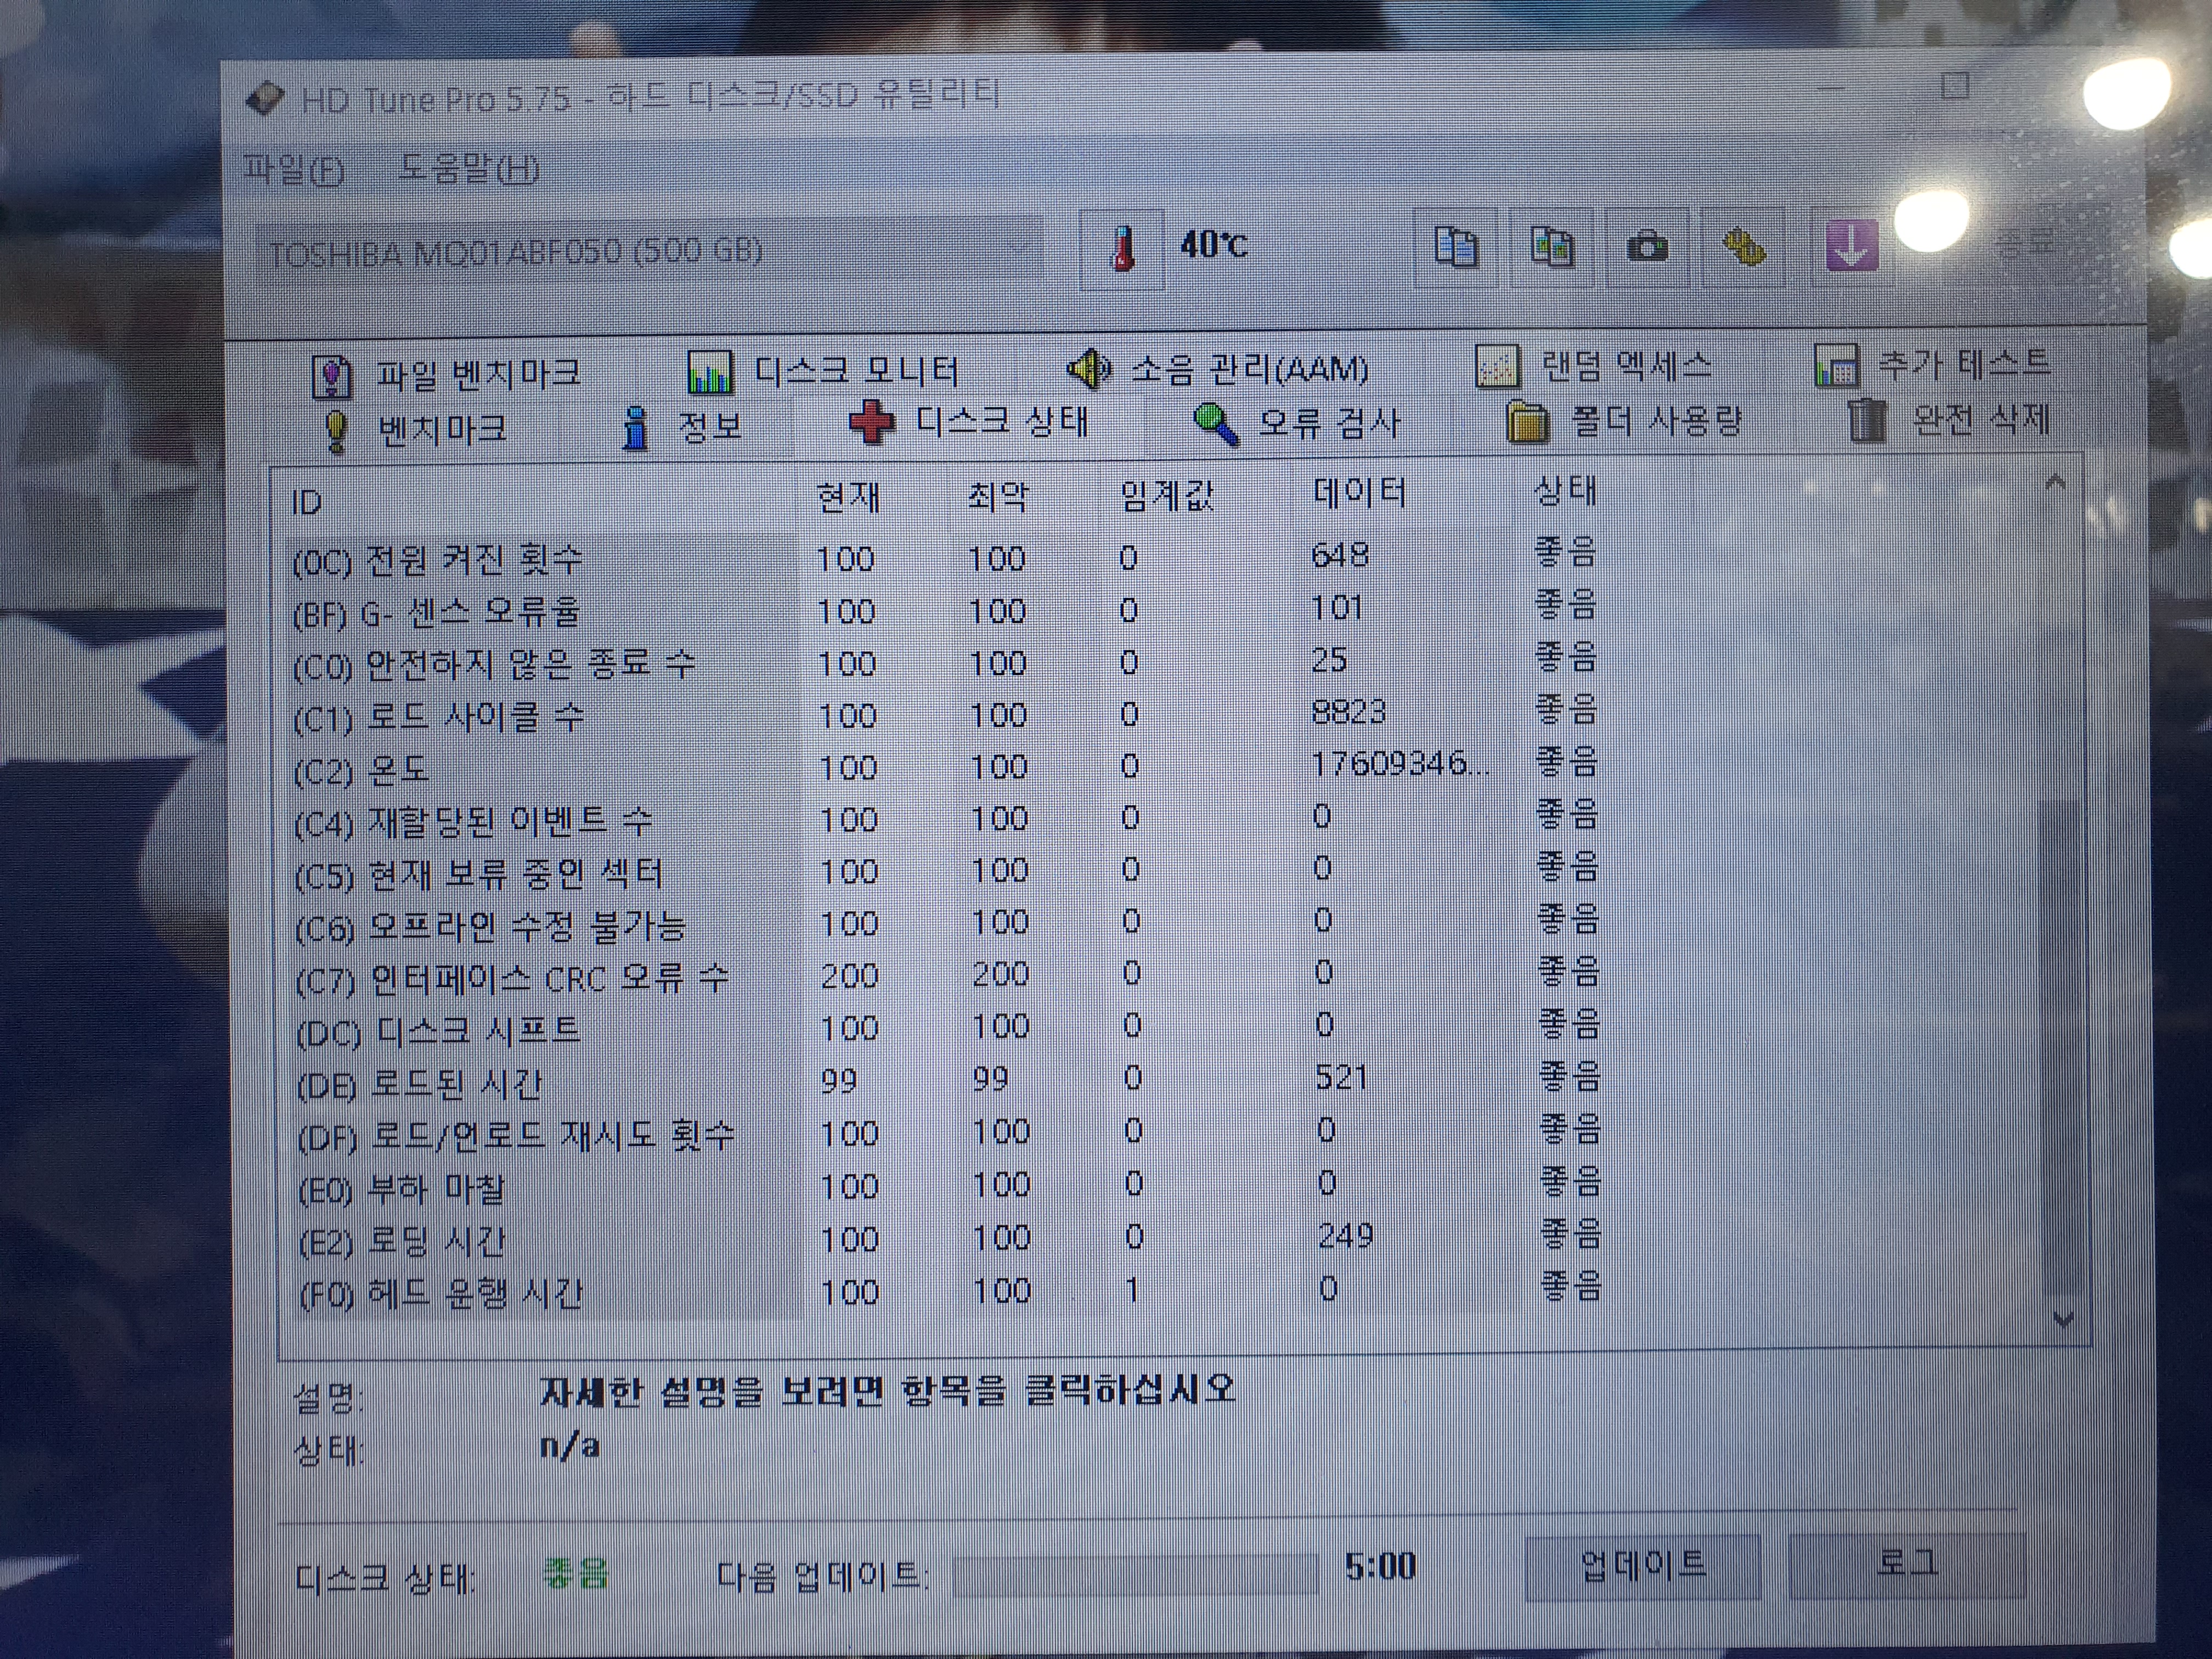Screen dimensions: 2212x1659
Task: Click the data value 521
Action: [x=1341, y=1077]
